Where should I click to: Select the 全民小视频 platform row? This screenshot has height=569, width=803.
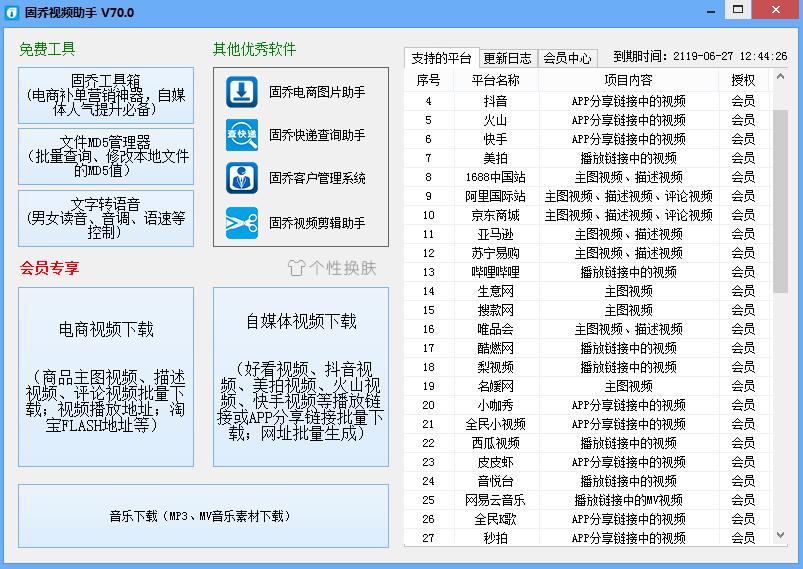587,424
